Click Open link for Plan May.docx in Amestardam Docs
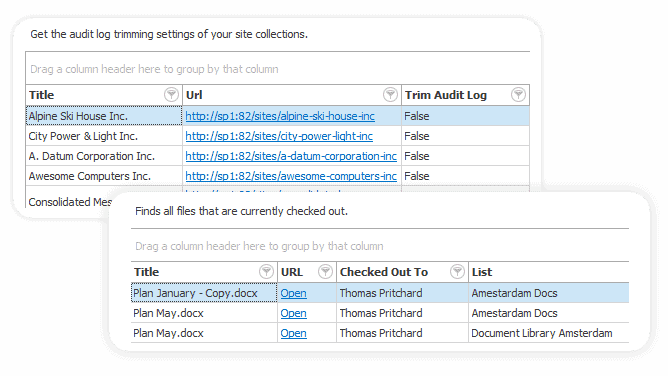668x376 pixels. click(294, 313)
